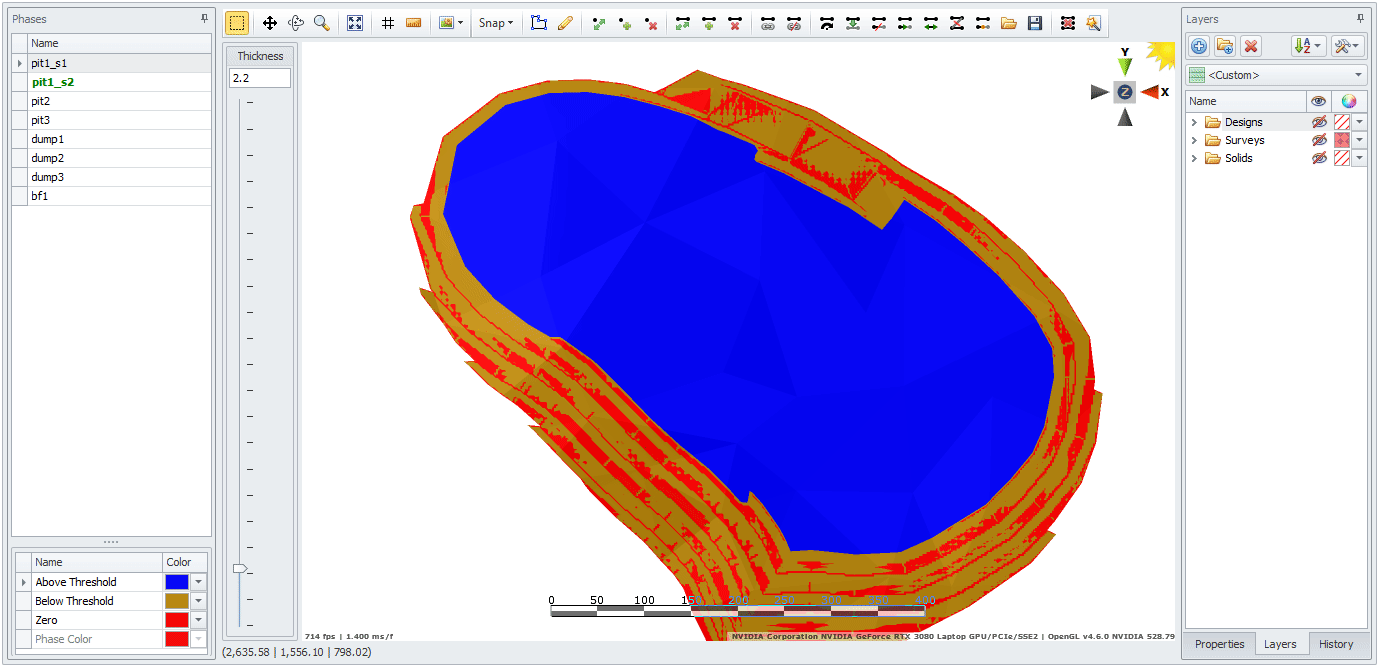Click the eye visibility column header

[x=1319, y=101]
